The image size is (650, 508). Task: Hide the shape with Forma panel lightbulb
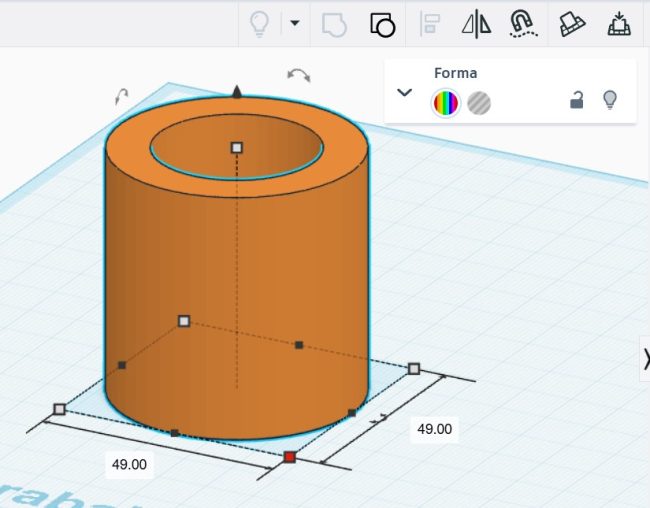pos(609,99)
